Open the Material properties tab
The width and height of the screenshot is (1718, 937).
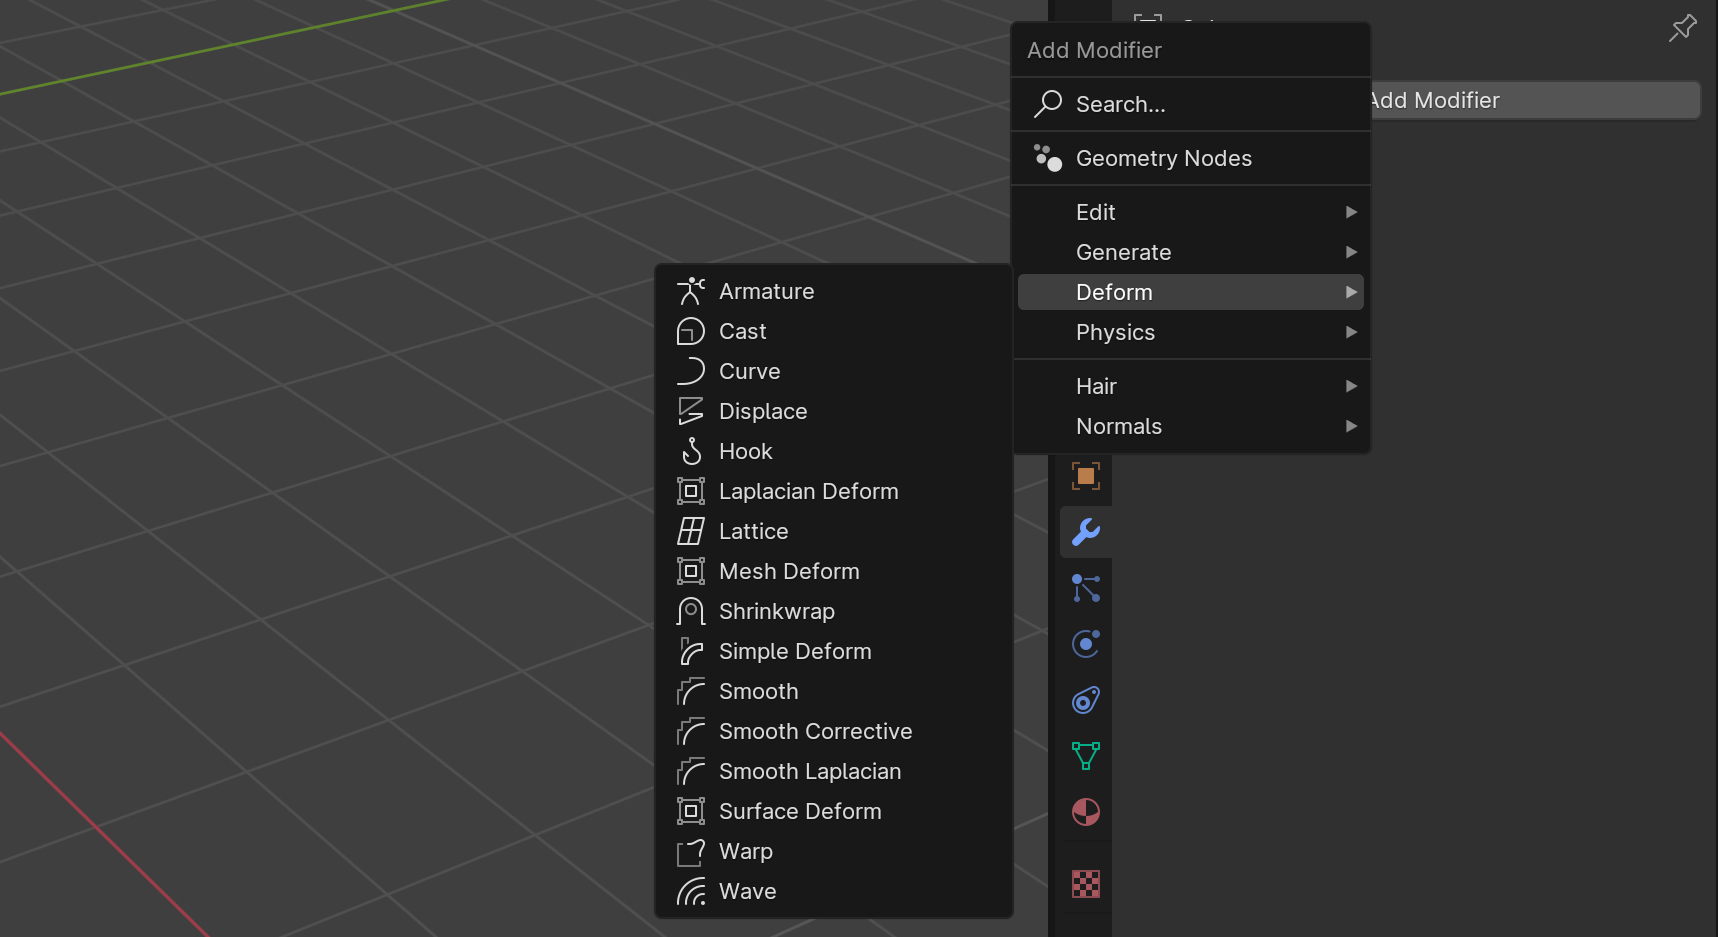point(1086,812)
